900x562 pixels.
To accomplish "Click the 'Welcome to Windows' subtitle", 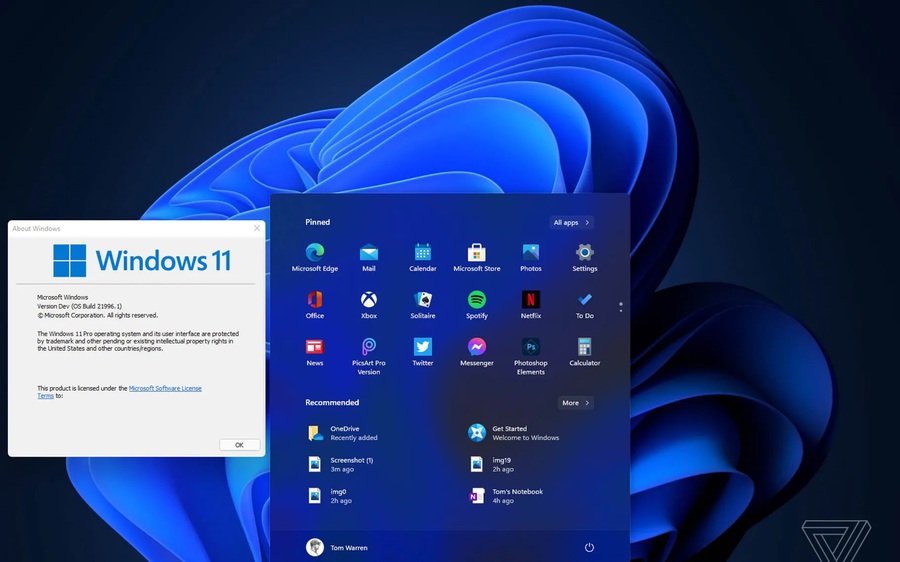I will coord(525,438).
